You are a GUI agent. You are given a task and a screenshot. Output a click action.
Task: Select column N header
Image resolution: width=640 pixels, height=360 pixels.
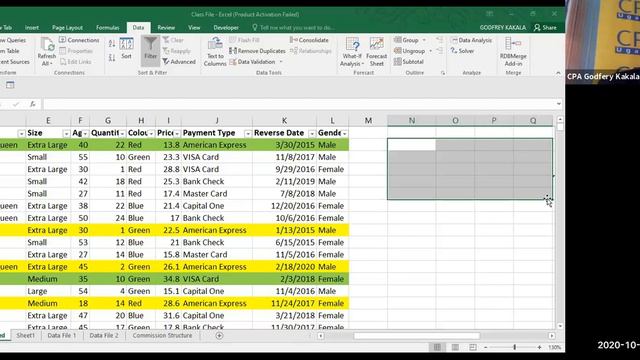(411, 121)
